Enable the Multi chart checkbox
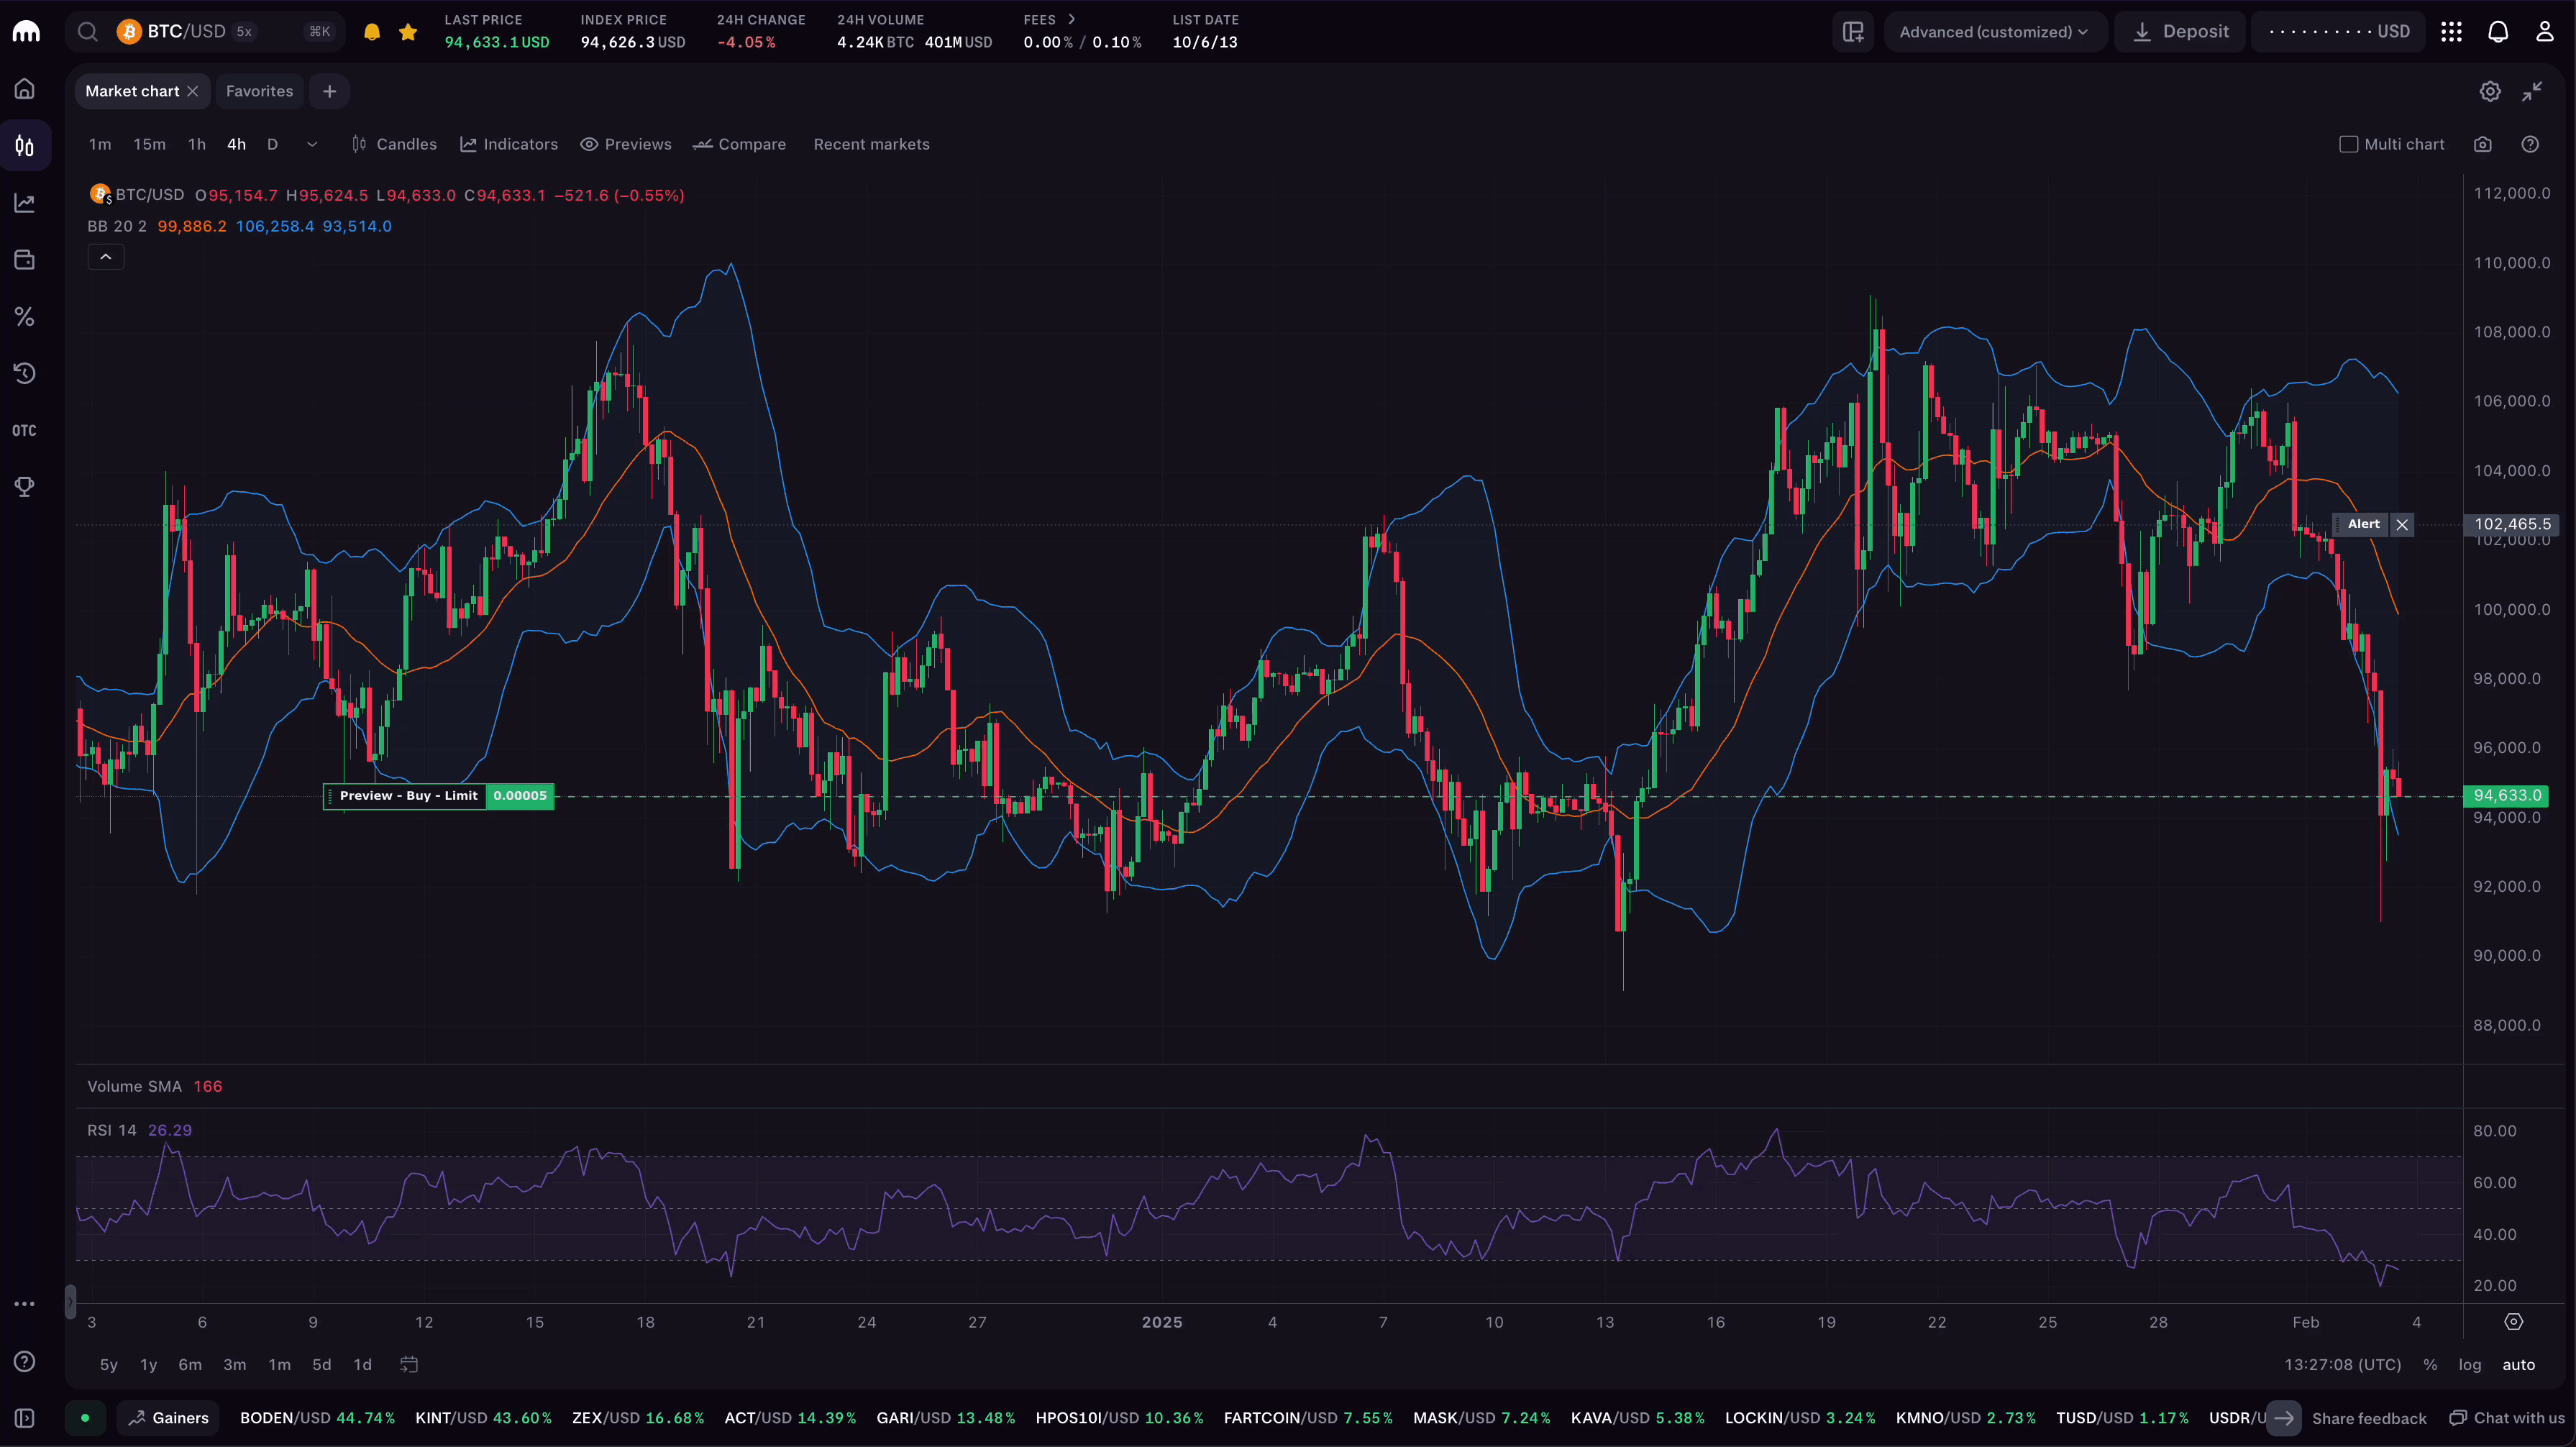 coord(2349,145)
